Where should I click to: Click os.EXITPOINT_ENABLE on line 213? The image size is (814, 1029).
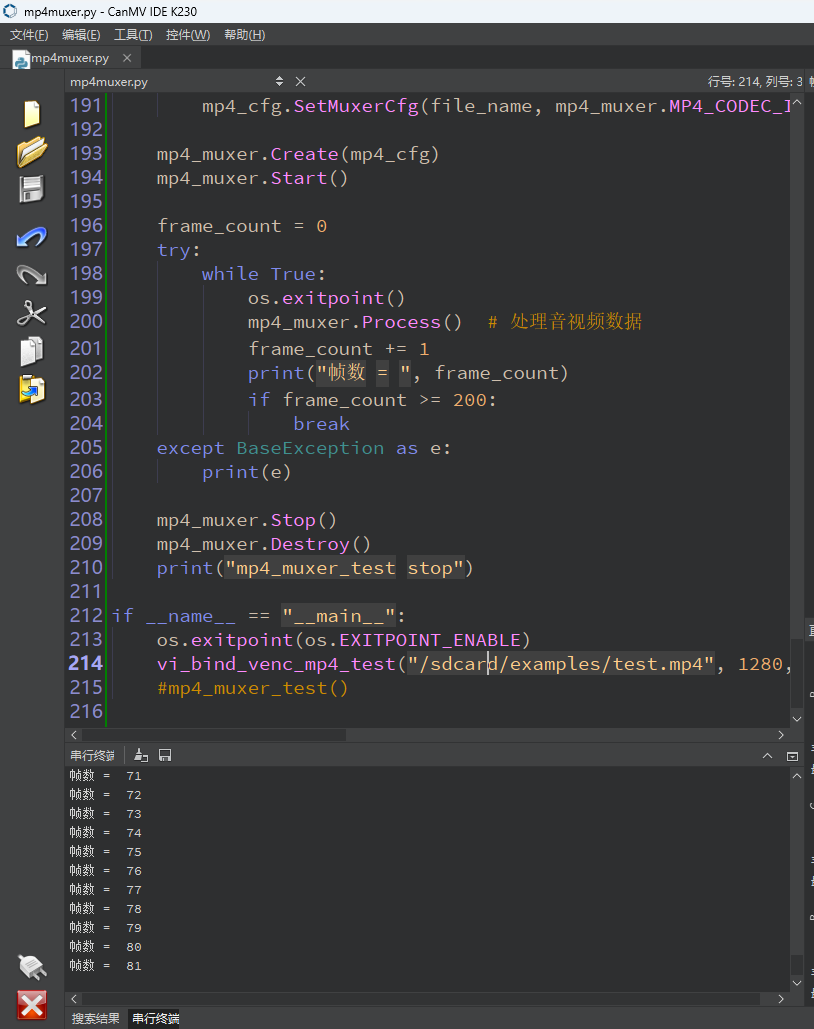coord(412,640)
